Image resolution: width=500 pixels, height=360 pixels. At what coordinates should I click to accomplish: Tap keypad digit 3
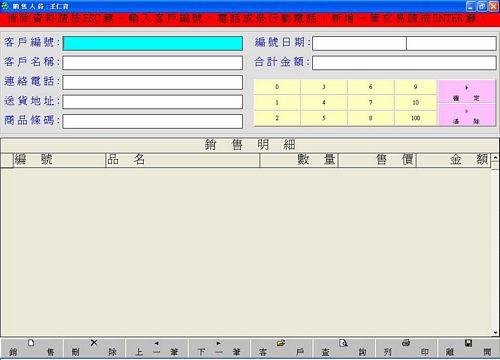[x=324, y=87]
